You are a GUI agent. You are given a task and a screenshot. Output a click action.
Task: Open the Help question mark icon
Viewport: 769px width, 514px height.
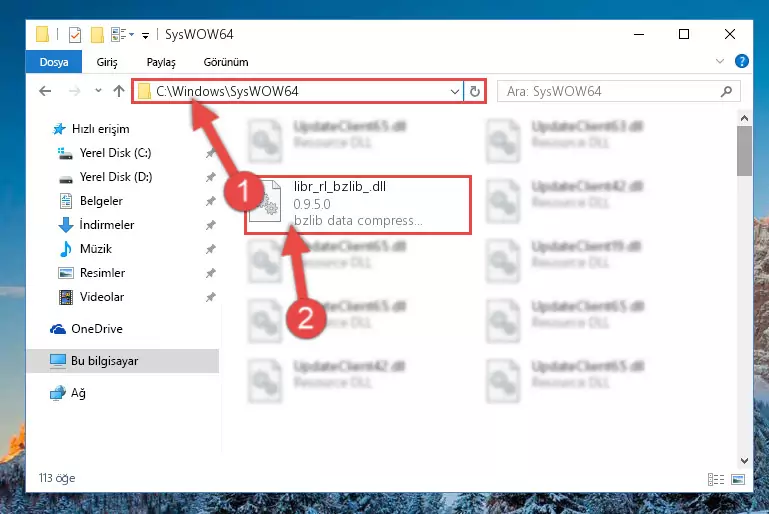coord(742,61)
